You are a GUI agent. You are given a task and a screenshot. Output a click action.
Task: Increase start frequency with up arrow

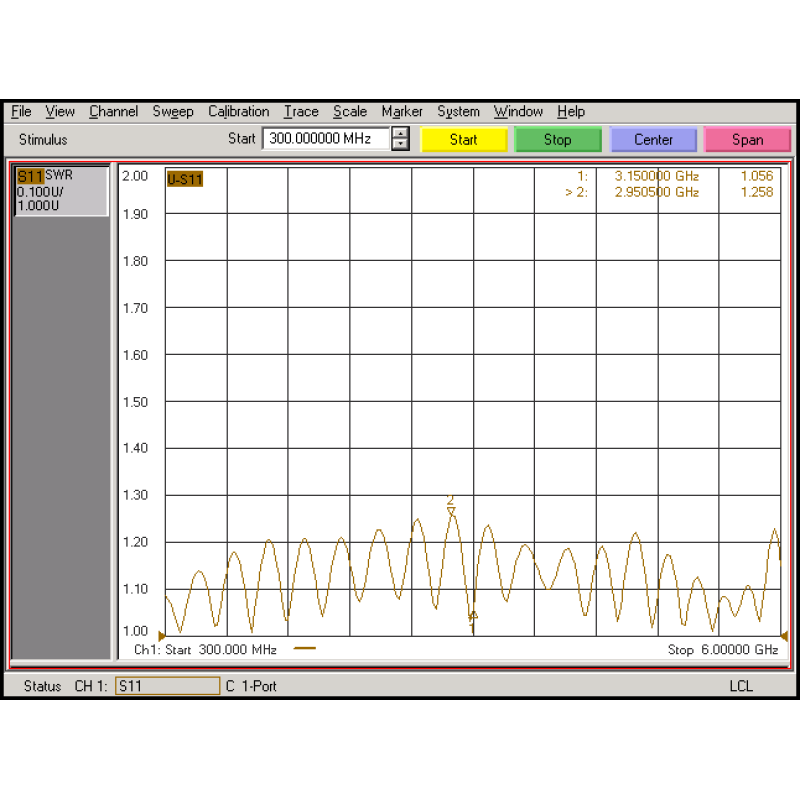coord(401,133)
